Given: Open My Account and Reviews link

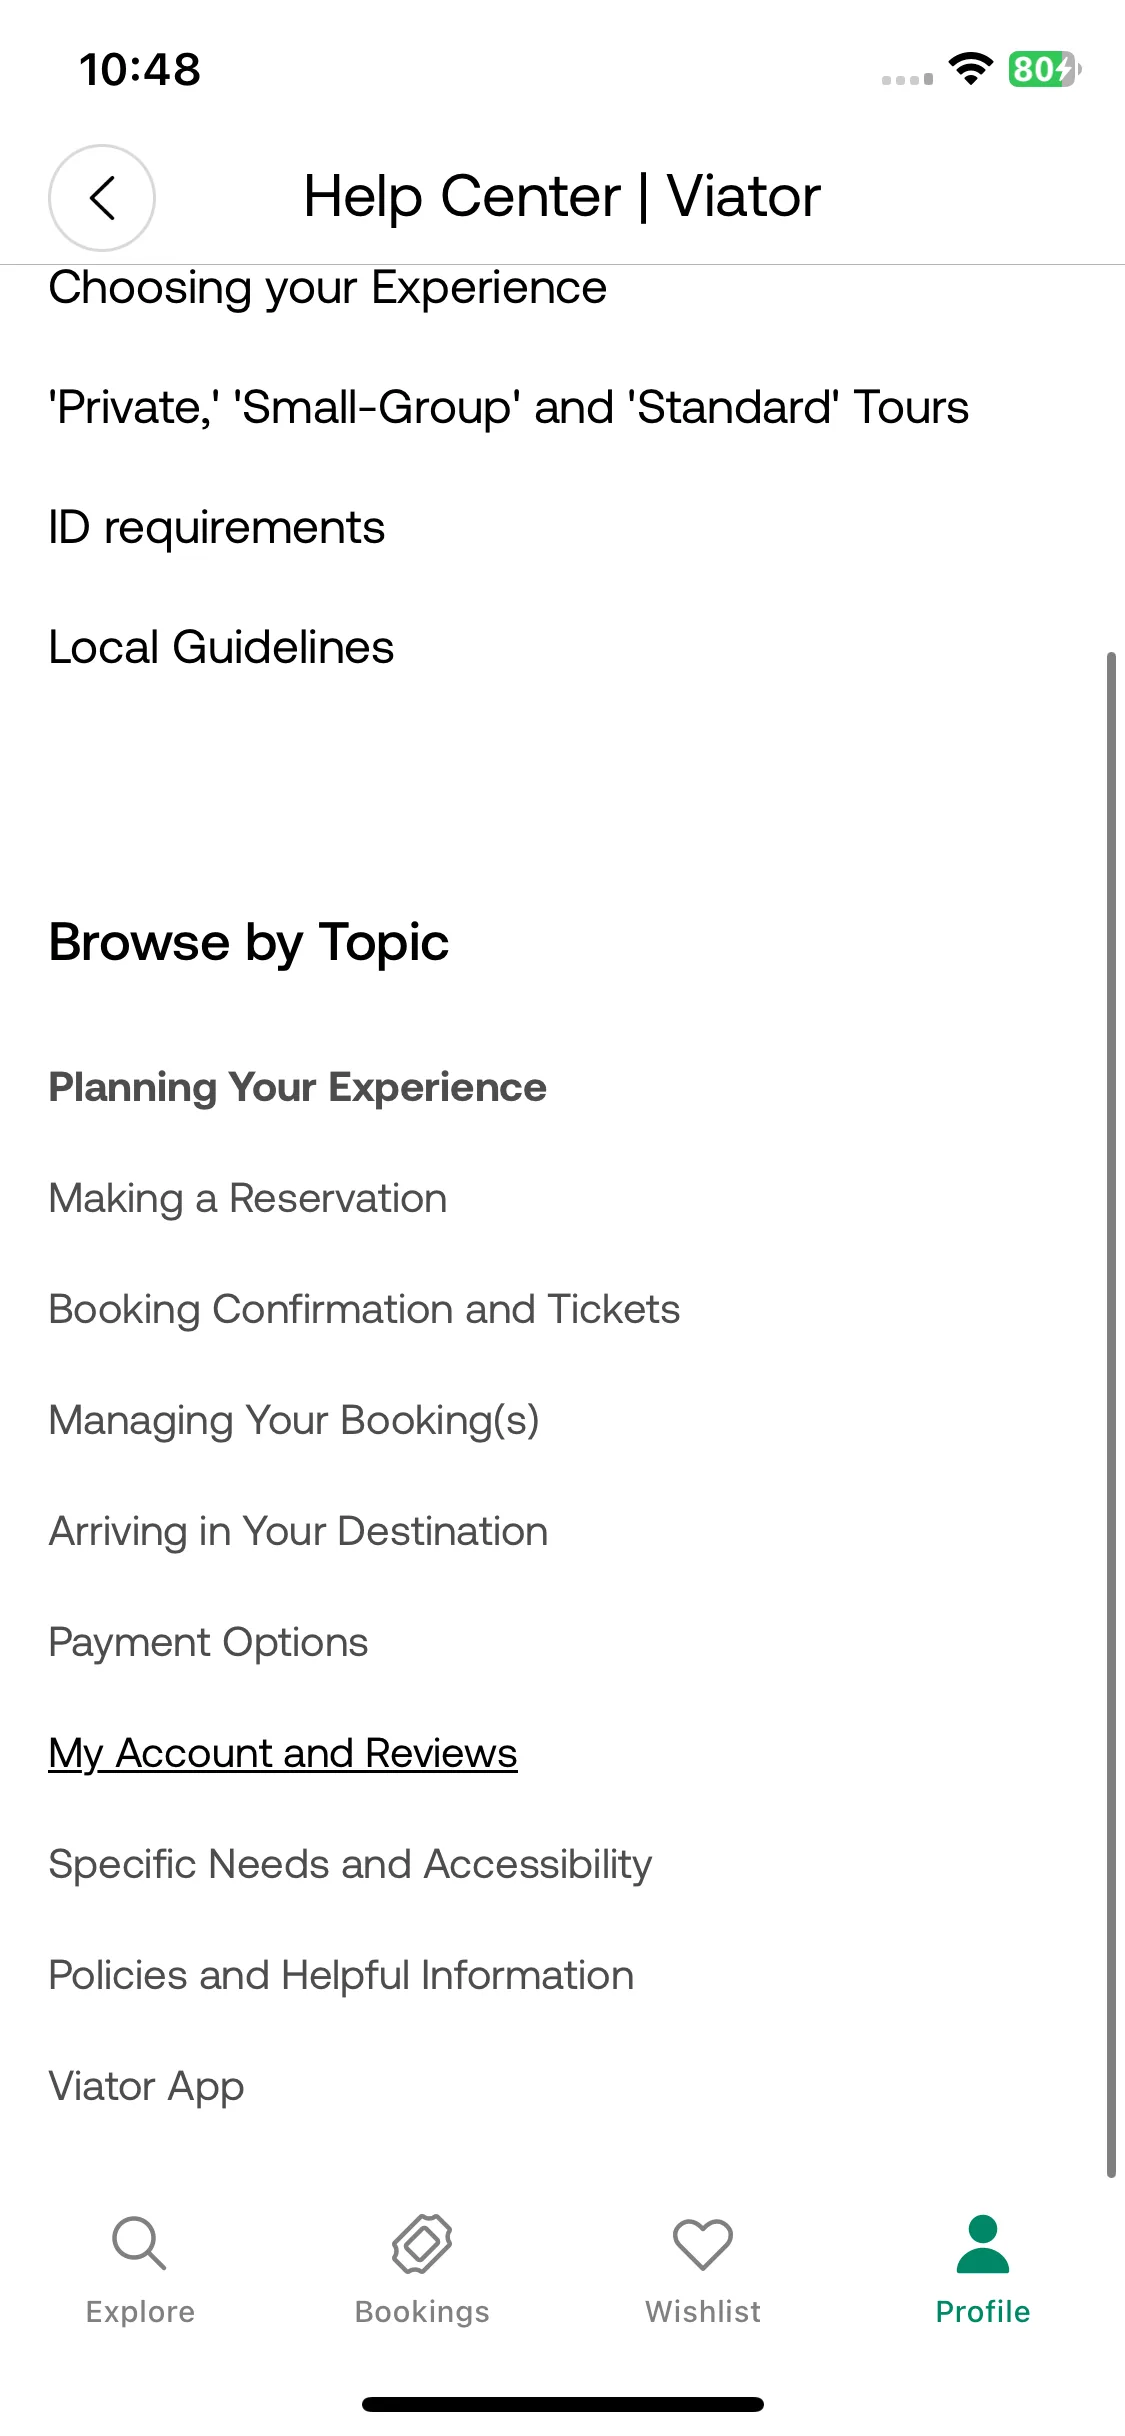Looking at the screenshot, I should pos(283,1753).
